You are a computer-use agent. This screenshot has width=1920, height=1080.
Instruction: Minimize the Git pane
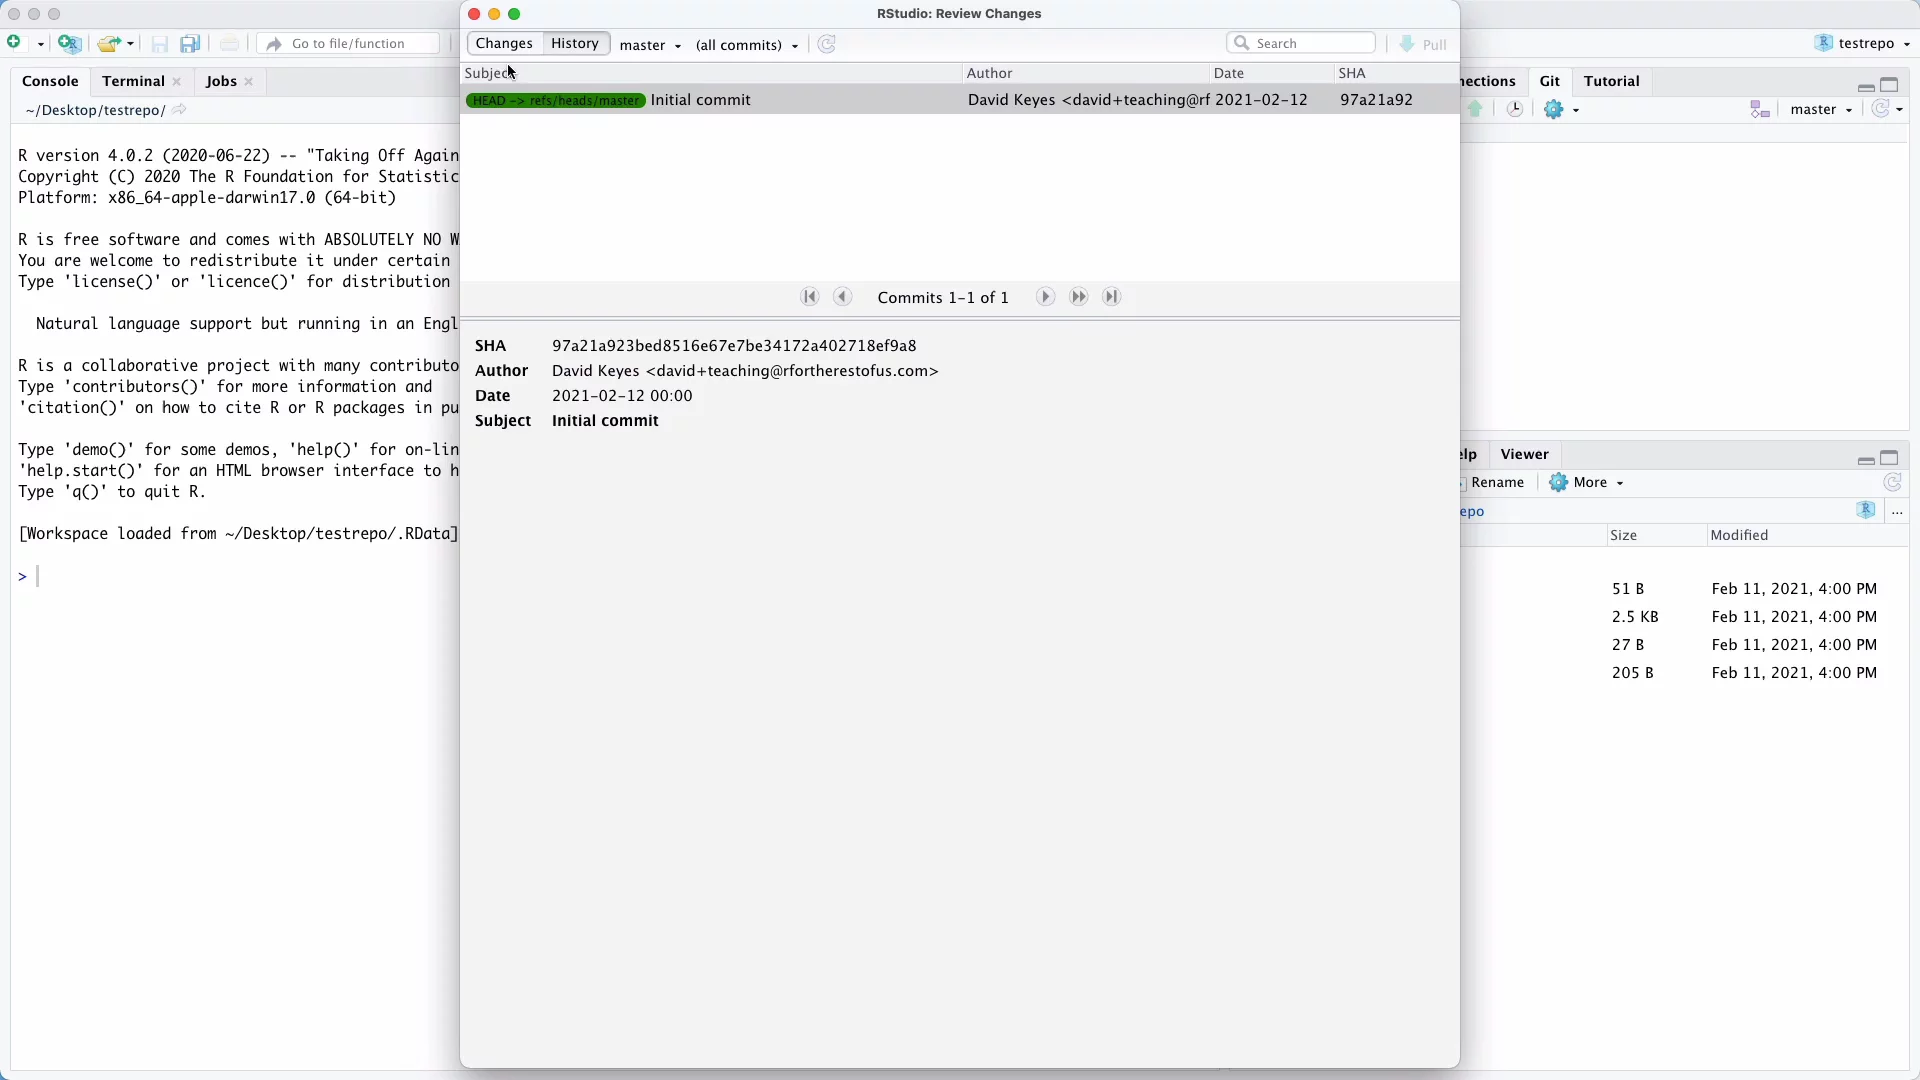tap(1867, 86)
